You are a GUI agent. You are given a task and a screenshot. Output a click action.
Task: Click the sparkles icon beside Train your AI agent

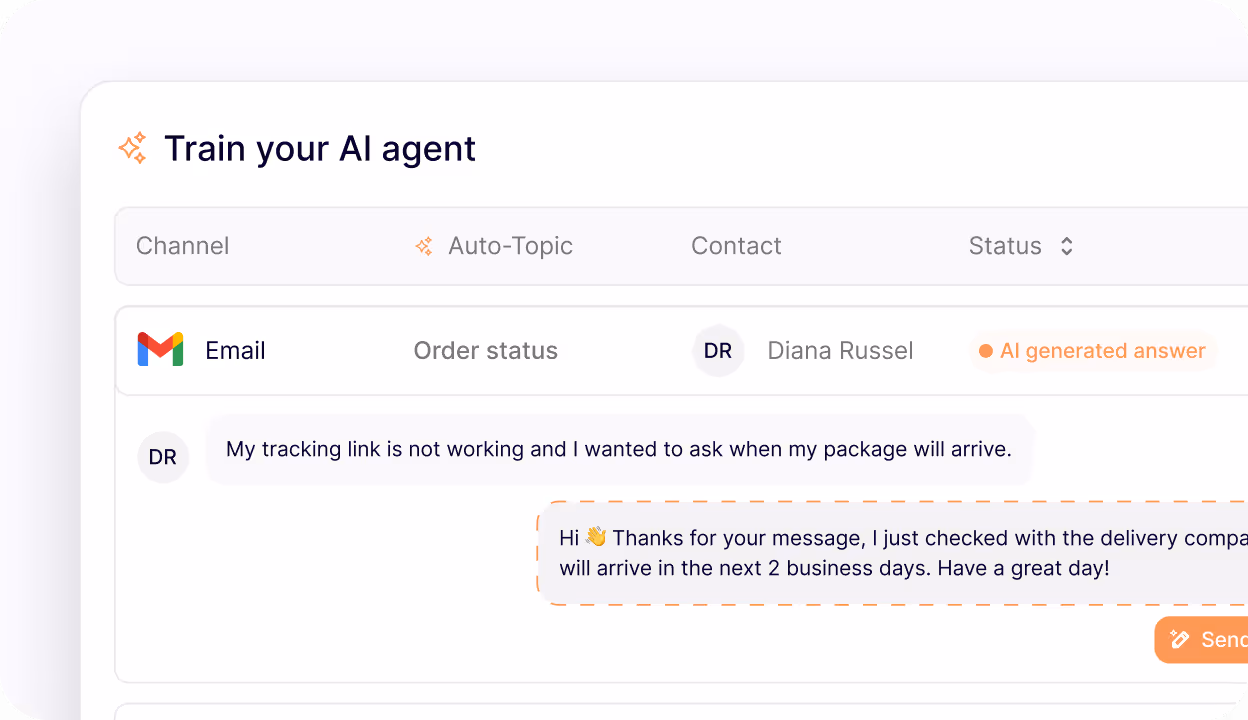click(x=133, y=147)
